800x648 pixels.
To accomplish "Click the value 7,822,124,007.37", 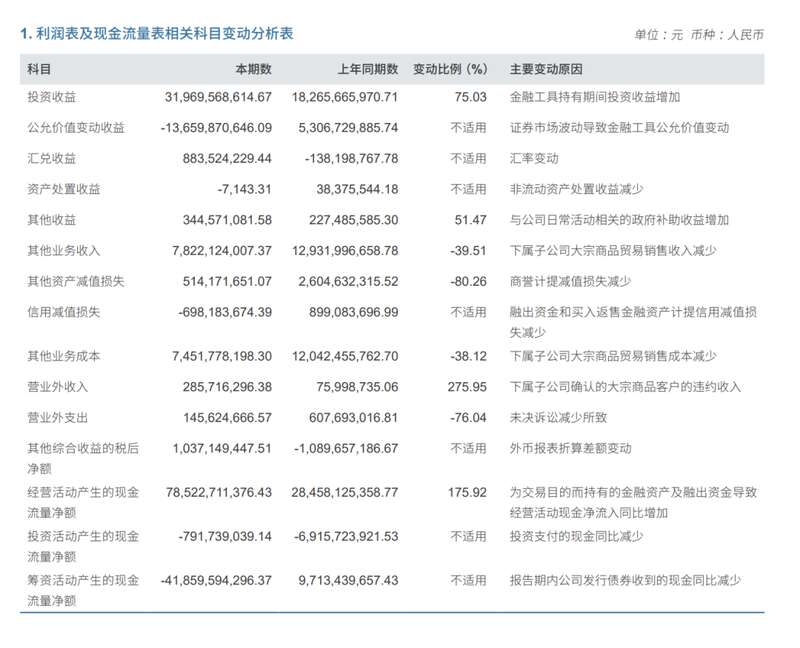I will click(x=222, y=251).
